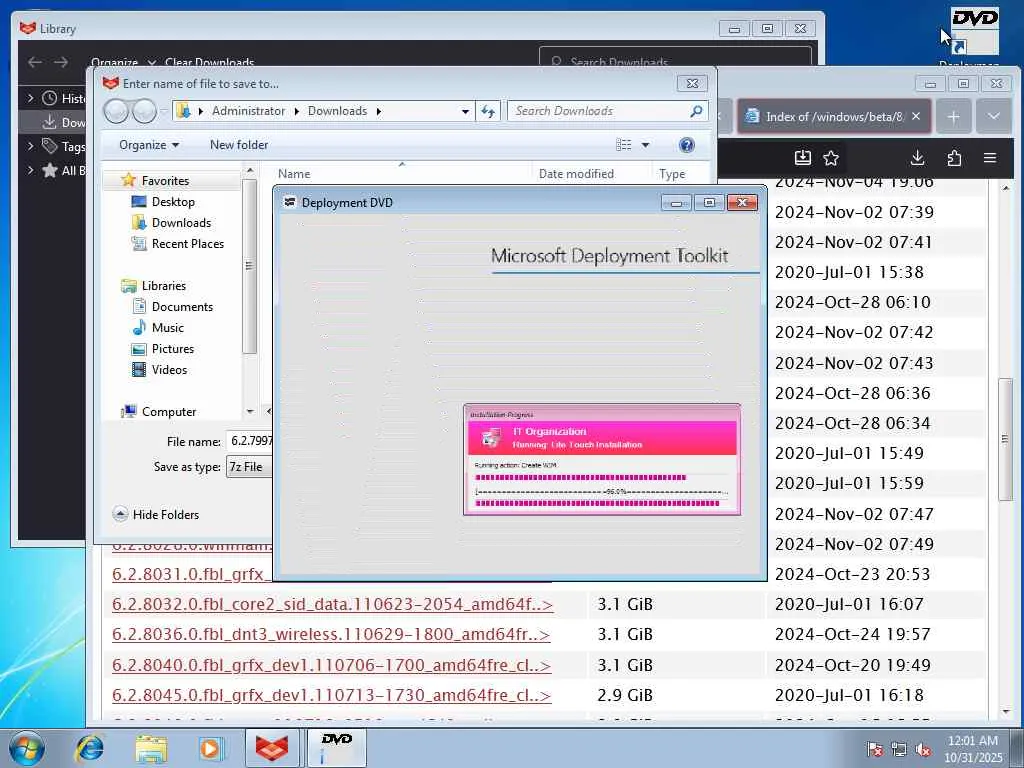The height and width of the screenshot is (768, 1024).
Task: Click the change view icon in the save dialog
Action: click(x=624, y=145)
